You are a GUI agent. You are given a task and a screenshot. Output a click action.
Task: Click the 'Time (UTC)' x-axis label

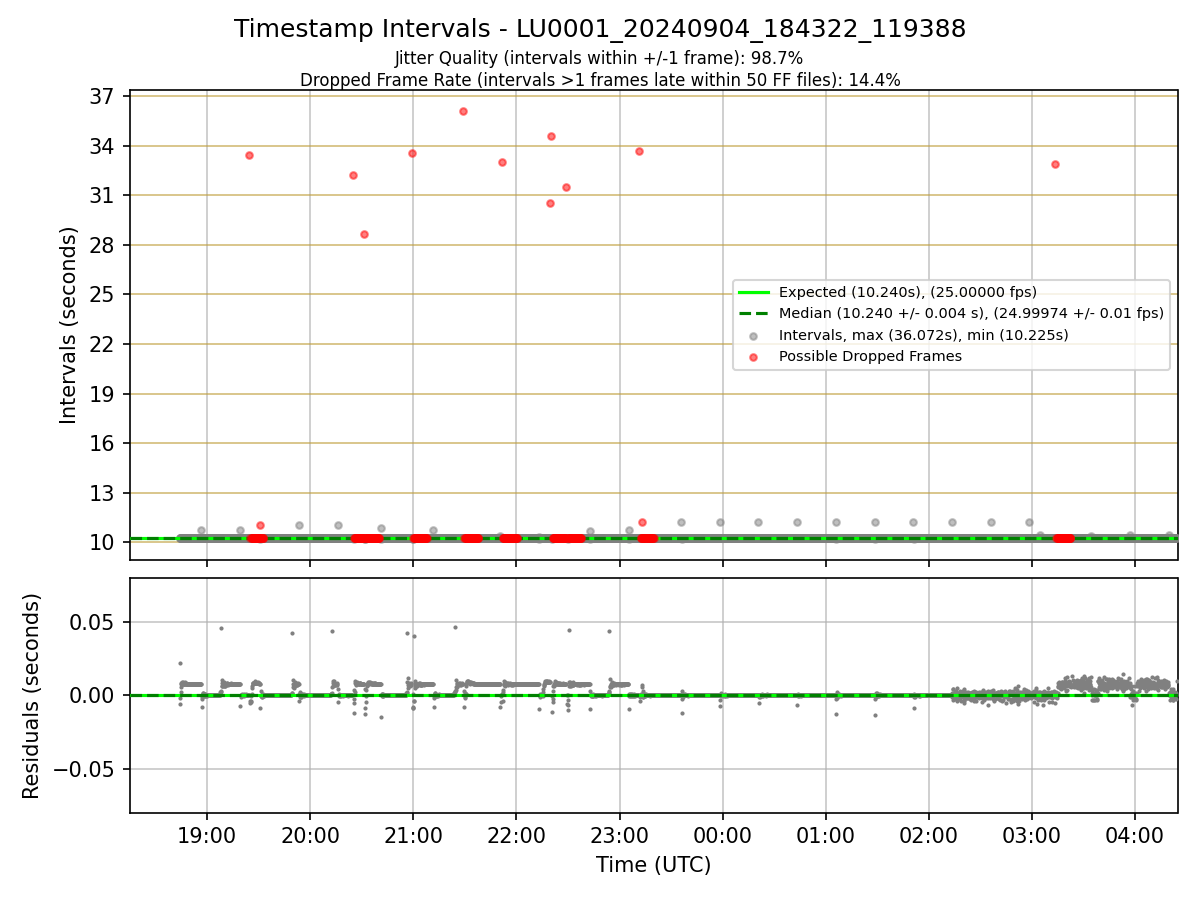(x=653, y=865)
